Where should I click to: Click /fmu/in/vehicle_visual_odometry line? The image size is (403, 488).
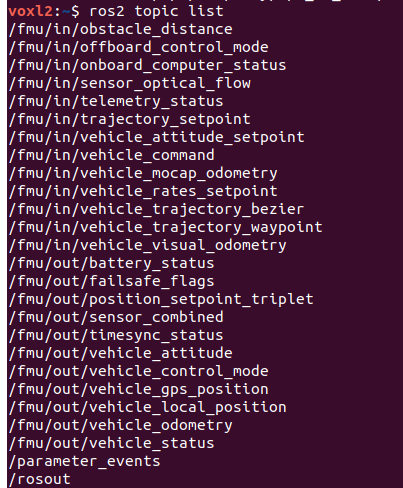coord(148,245)
